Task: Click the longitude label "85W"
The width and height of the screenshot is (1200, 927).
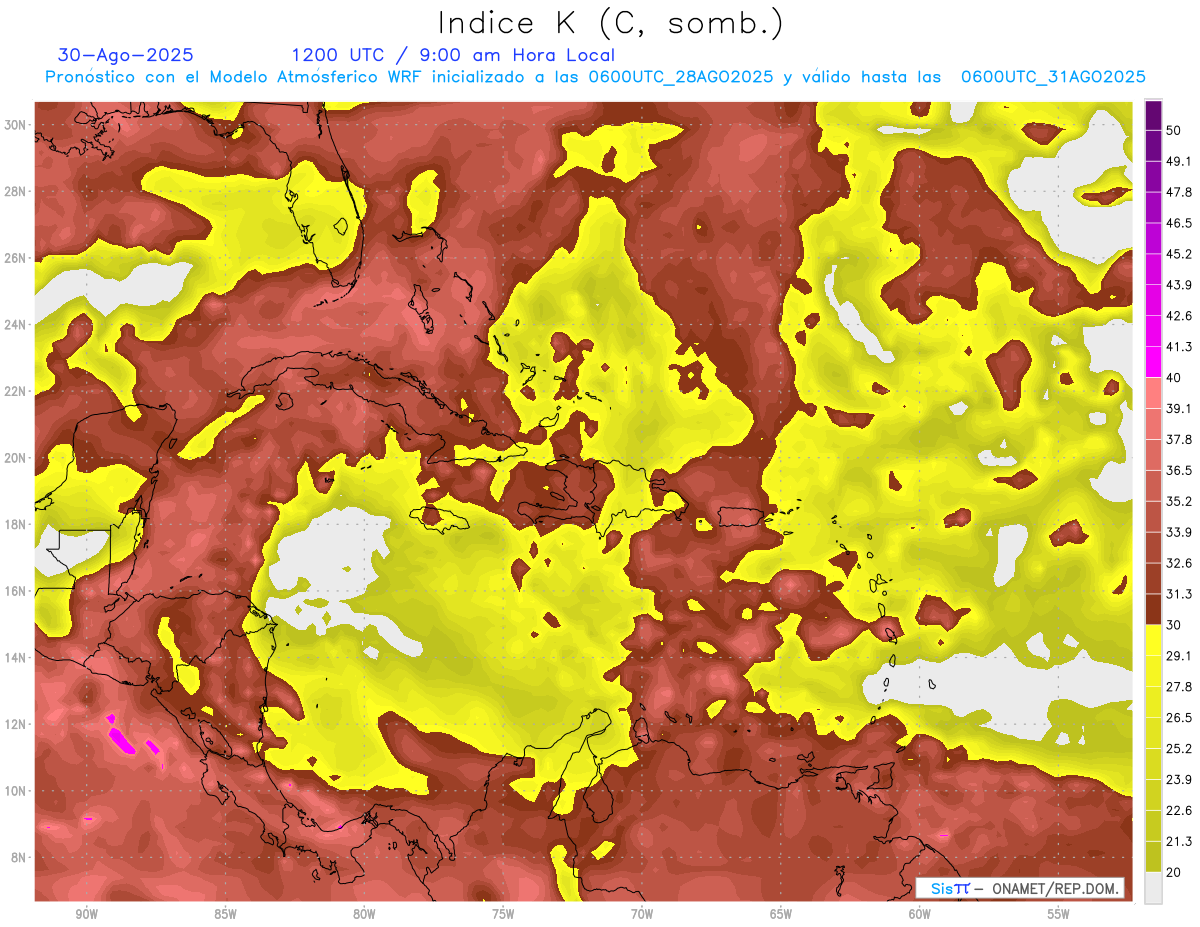Action: [x=225, y=914]
